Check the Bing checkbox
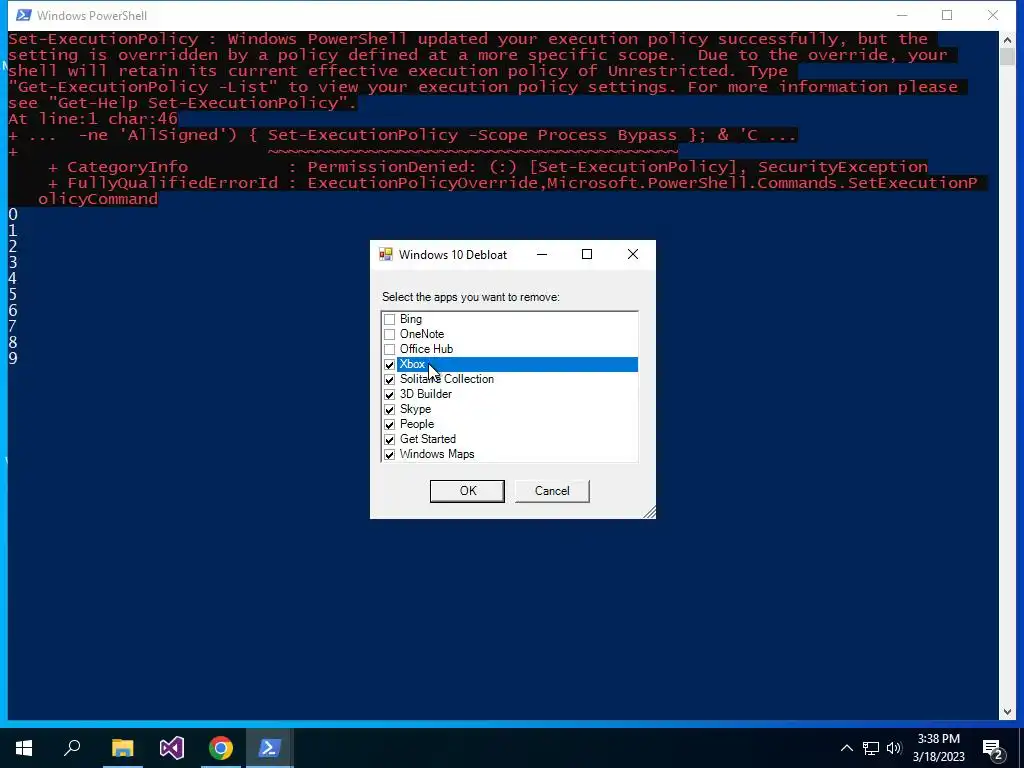The height and width of the screenshot is (768, 1024). tap(389, 319)
